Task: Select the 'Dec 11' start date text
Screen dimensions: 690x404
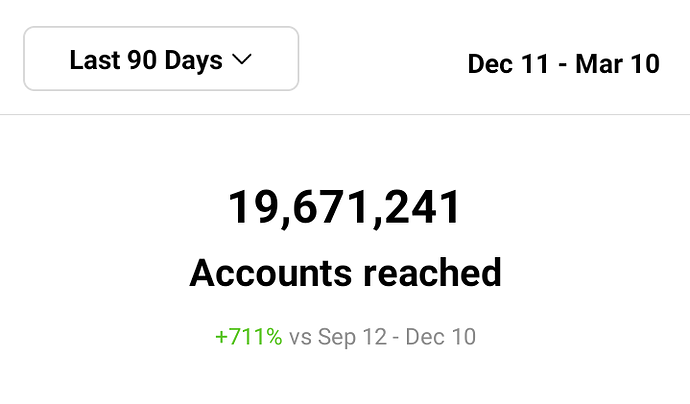Action: [509, 64]
